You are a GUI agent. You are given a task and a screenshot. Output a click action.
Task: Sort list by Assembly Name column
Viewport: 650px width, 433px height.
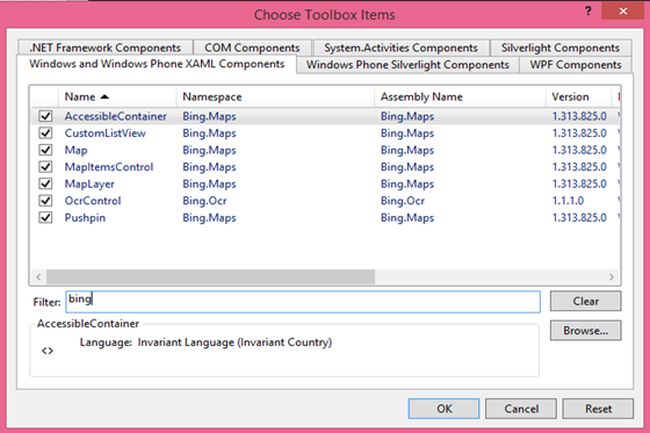click(x=421, y=97)
